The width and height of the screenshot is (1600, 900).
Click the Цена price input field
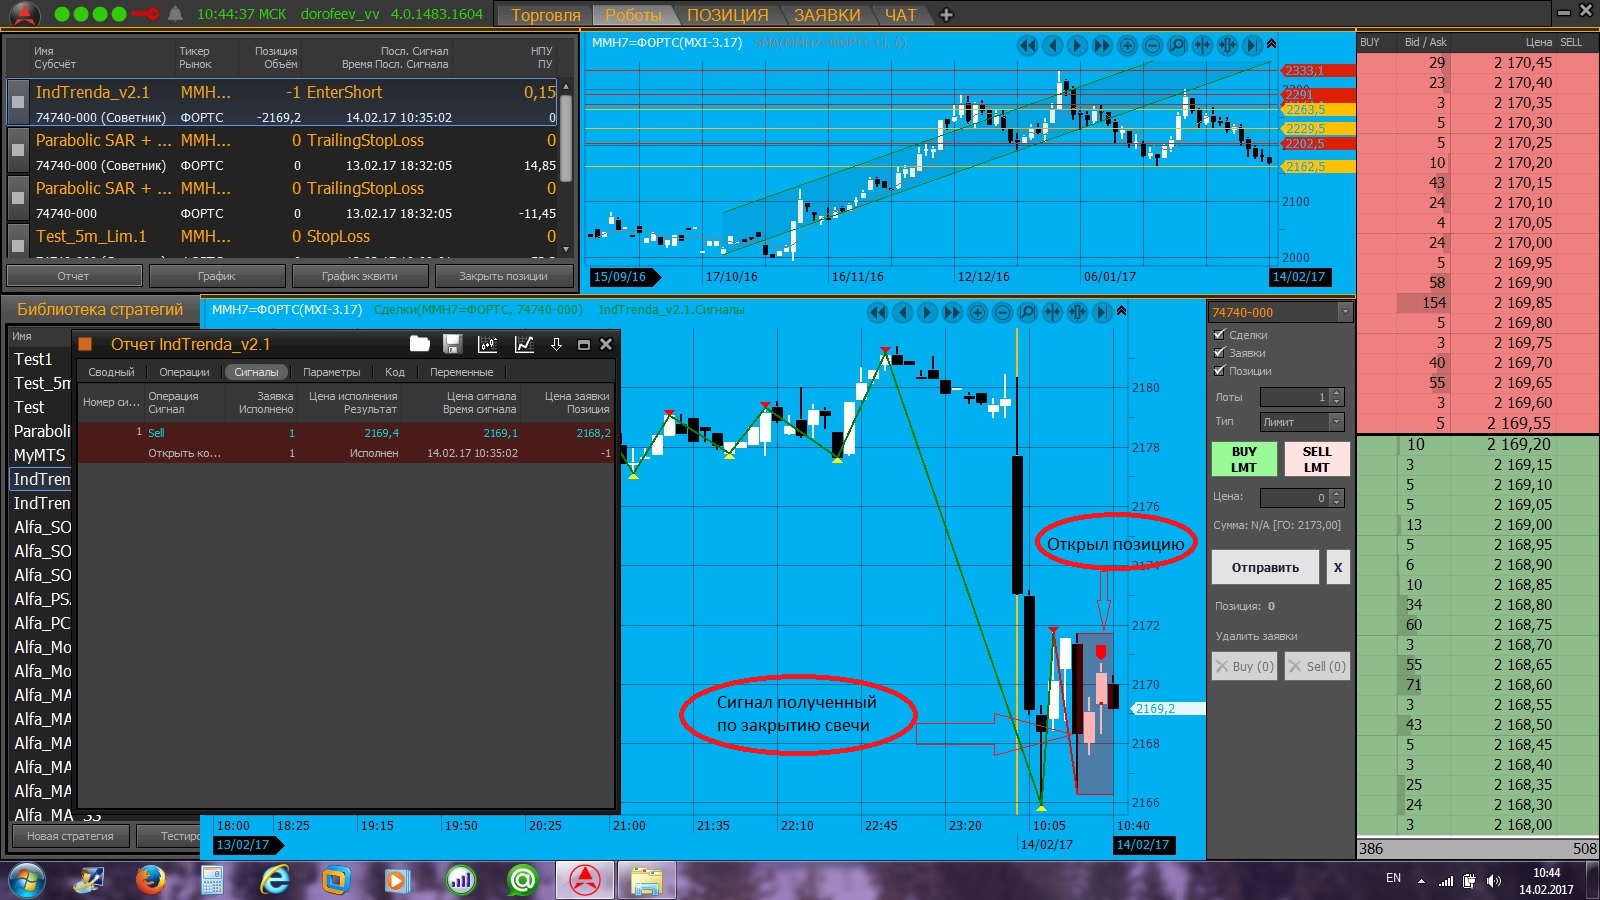(1294, 498)
